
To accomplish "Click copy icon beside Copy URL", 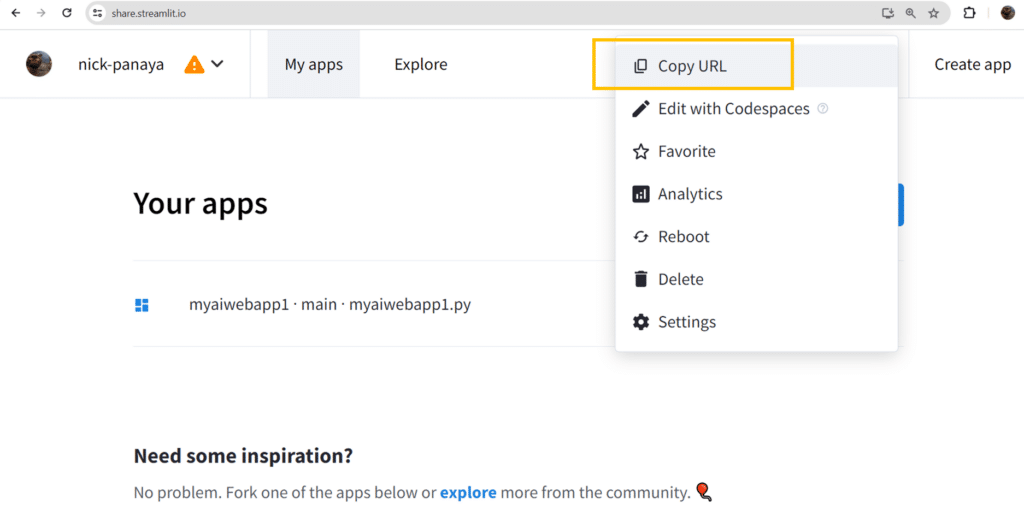I will pyautogui.click(x=641, y=66).
